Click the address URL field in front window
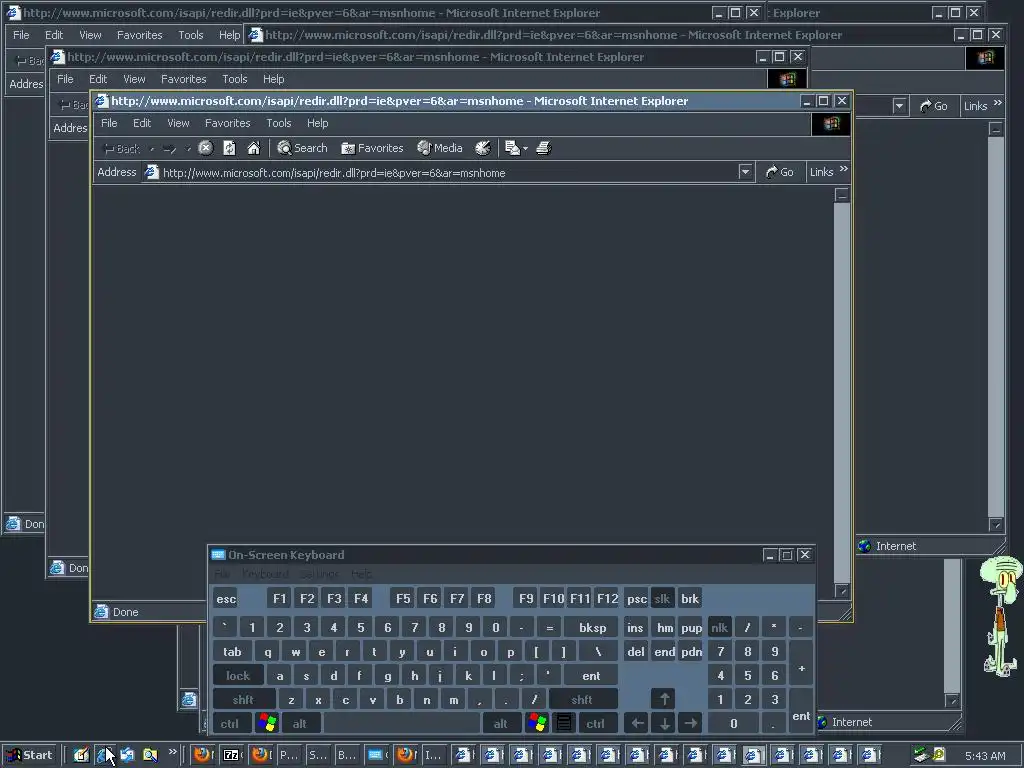This screenshot has height=768, width=1024. tap(447, 172)
